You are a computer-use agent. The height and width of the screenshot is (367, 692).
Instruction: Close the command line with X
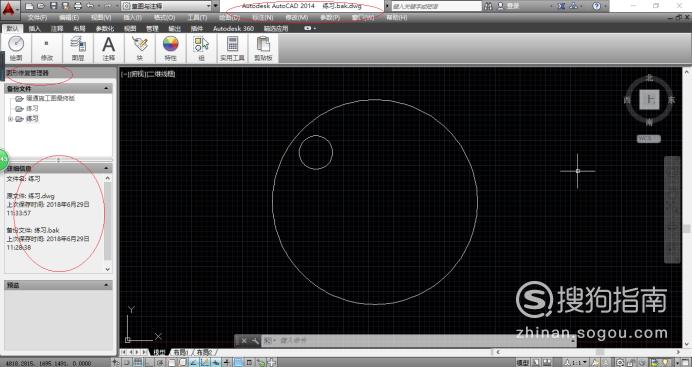tap(244, 341)
